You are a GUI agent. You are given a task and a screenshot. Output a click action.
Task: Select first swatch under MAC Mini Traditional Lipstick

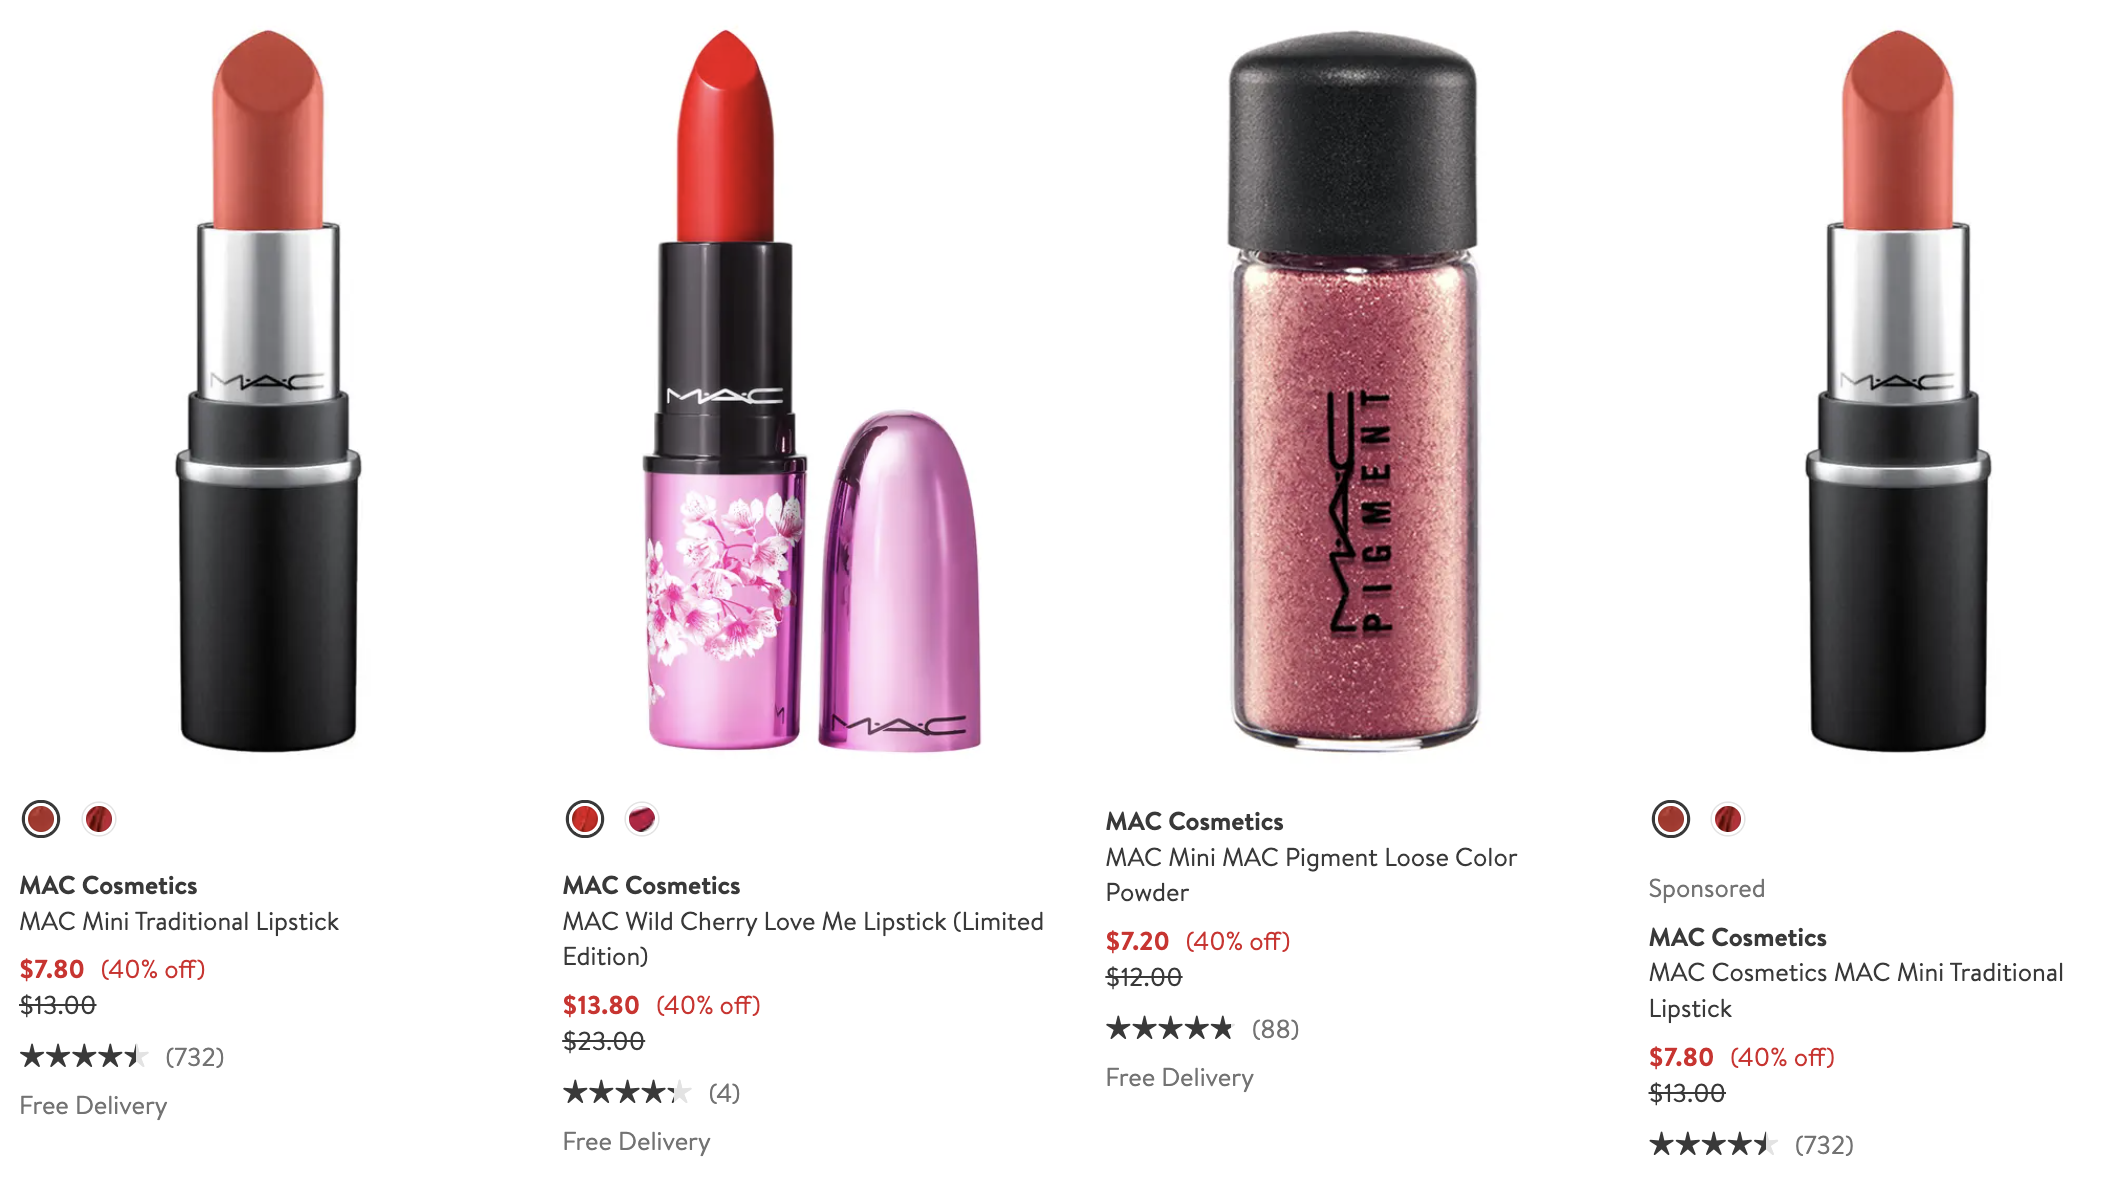(41, 819)
